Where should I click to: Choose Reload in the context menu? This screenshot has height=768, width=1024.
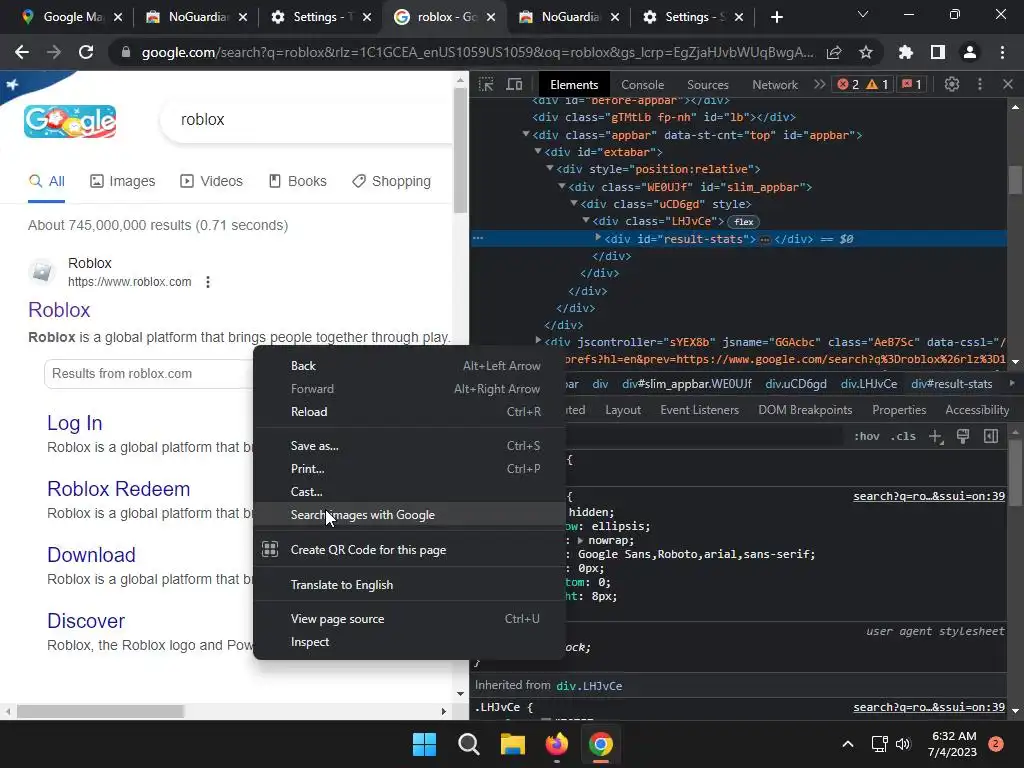coord(409,411)
